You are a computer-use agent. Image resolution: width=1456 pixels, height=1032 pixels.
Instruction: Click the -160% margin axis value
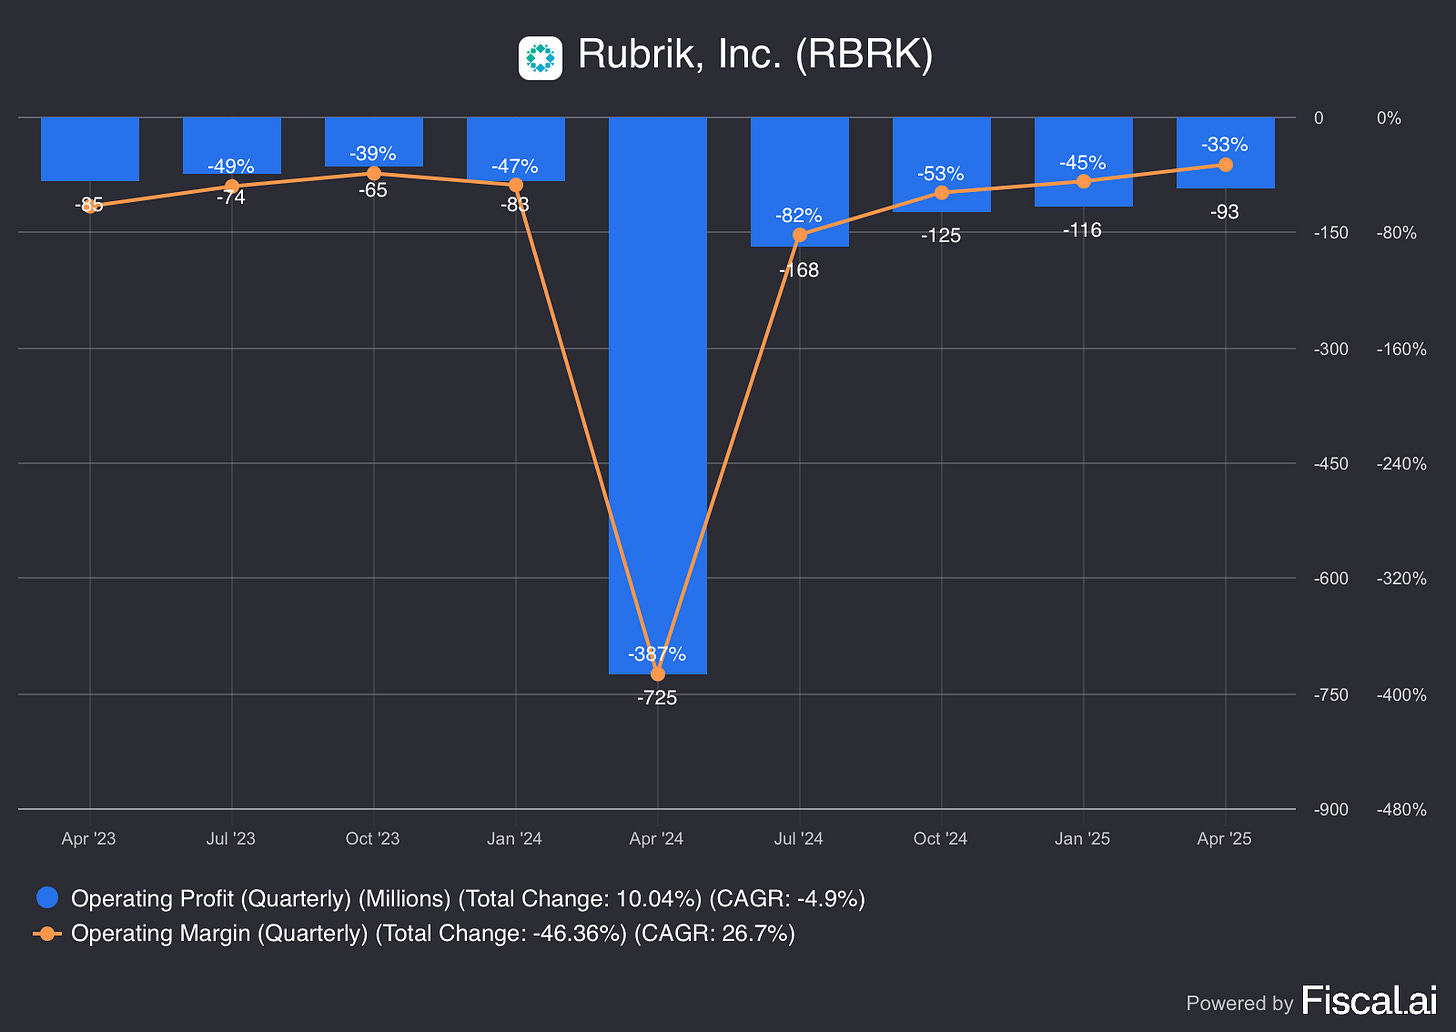[x=1402, y=349]
